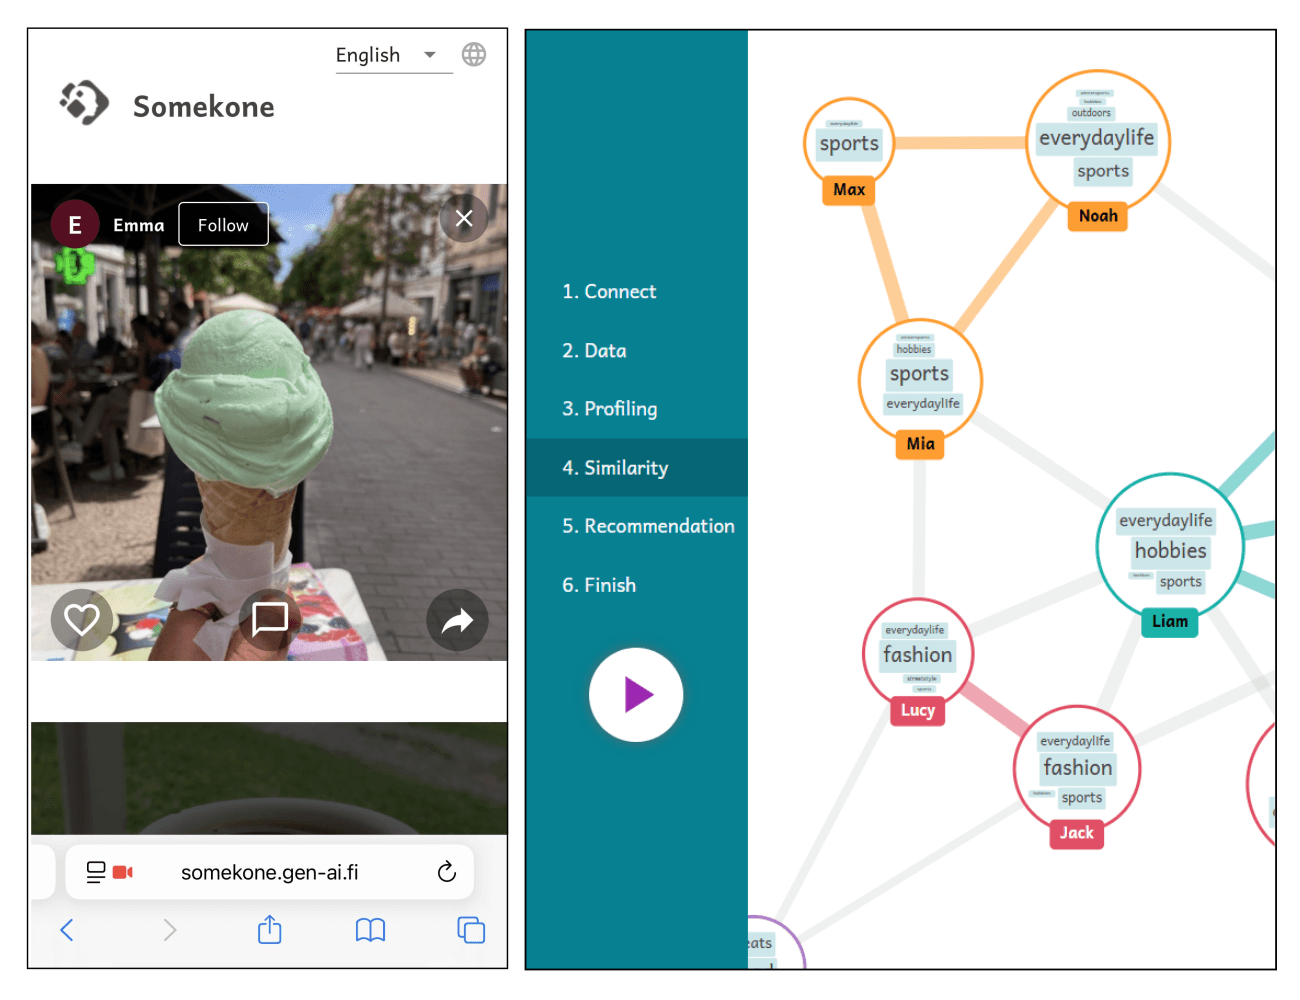Image resolution: width=1300 pixels, height=1000 pixels.
Task: Close Emma's post with the X
Action: [x=463, y=218]
